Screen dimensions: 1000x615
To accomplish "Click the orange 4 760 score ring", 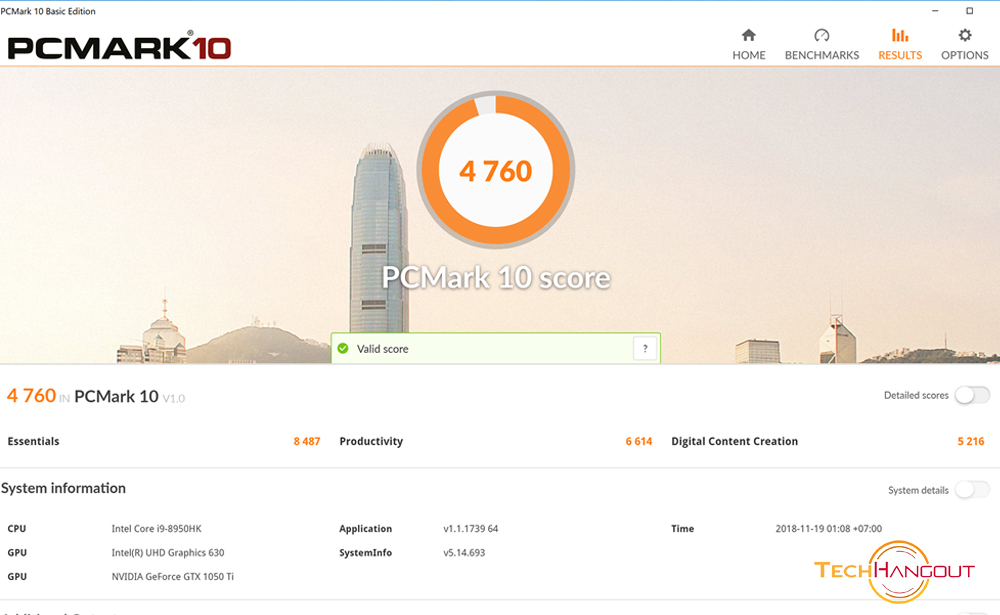I will 496,170.
